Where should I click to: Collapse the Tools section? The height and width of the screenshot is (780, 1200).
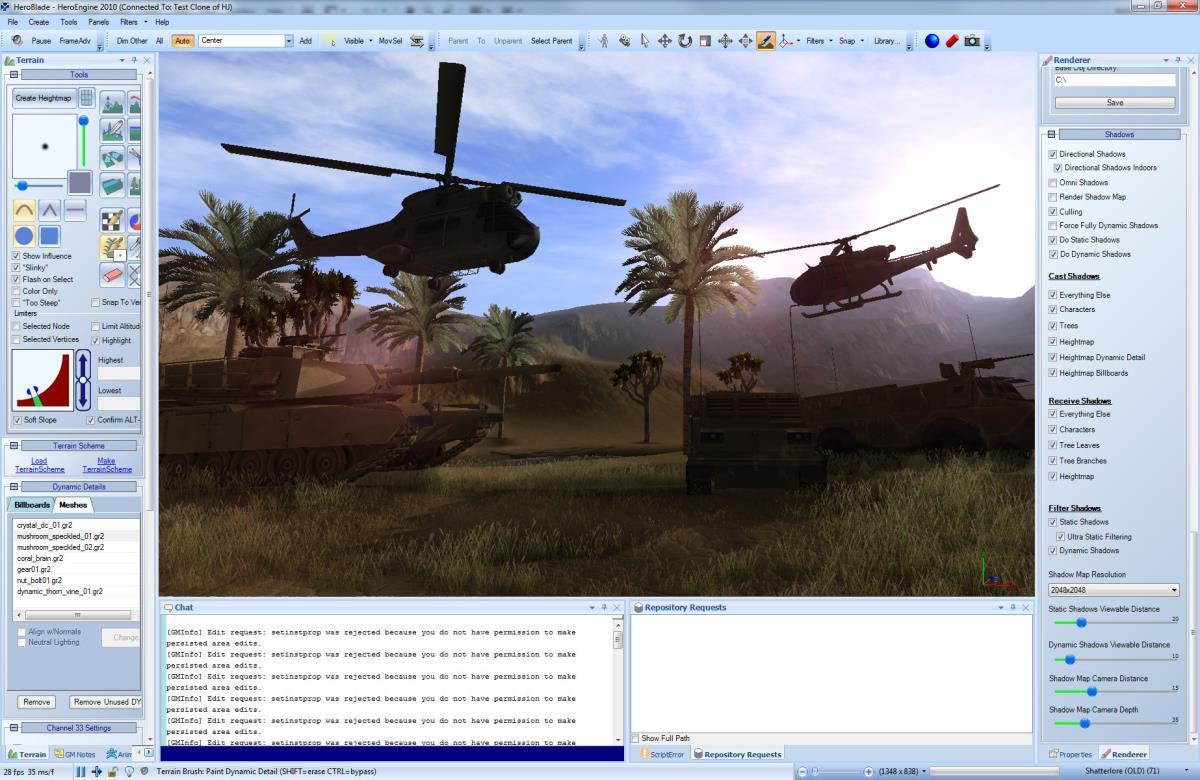click(x=14, y=75)
